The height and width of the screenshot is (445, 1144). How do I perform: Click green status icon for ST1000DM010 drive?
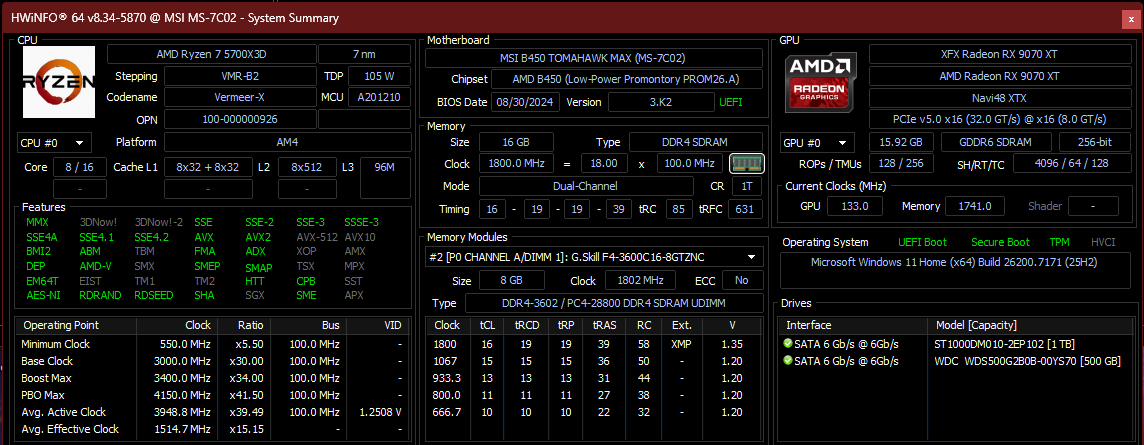point(787,344)
